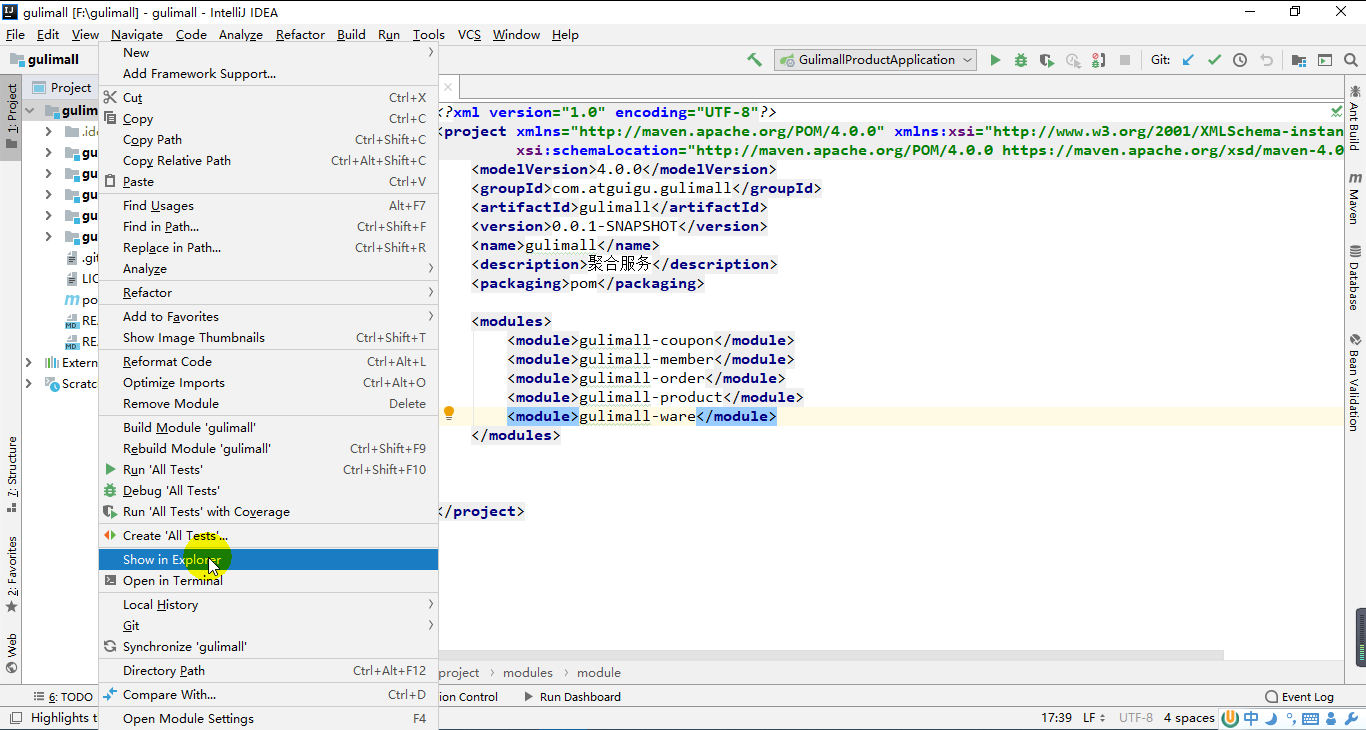Expand the Refactor submenu in context menu
This screenshot has height=730, width=1366.
point(268,293)
